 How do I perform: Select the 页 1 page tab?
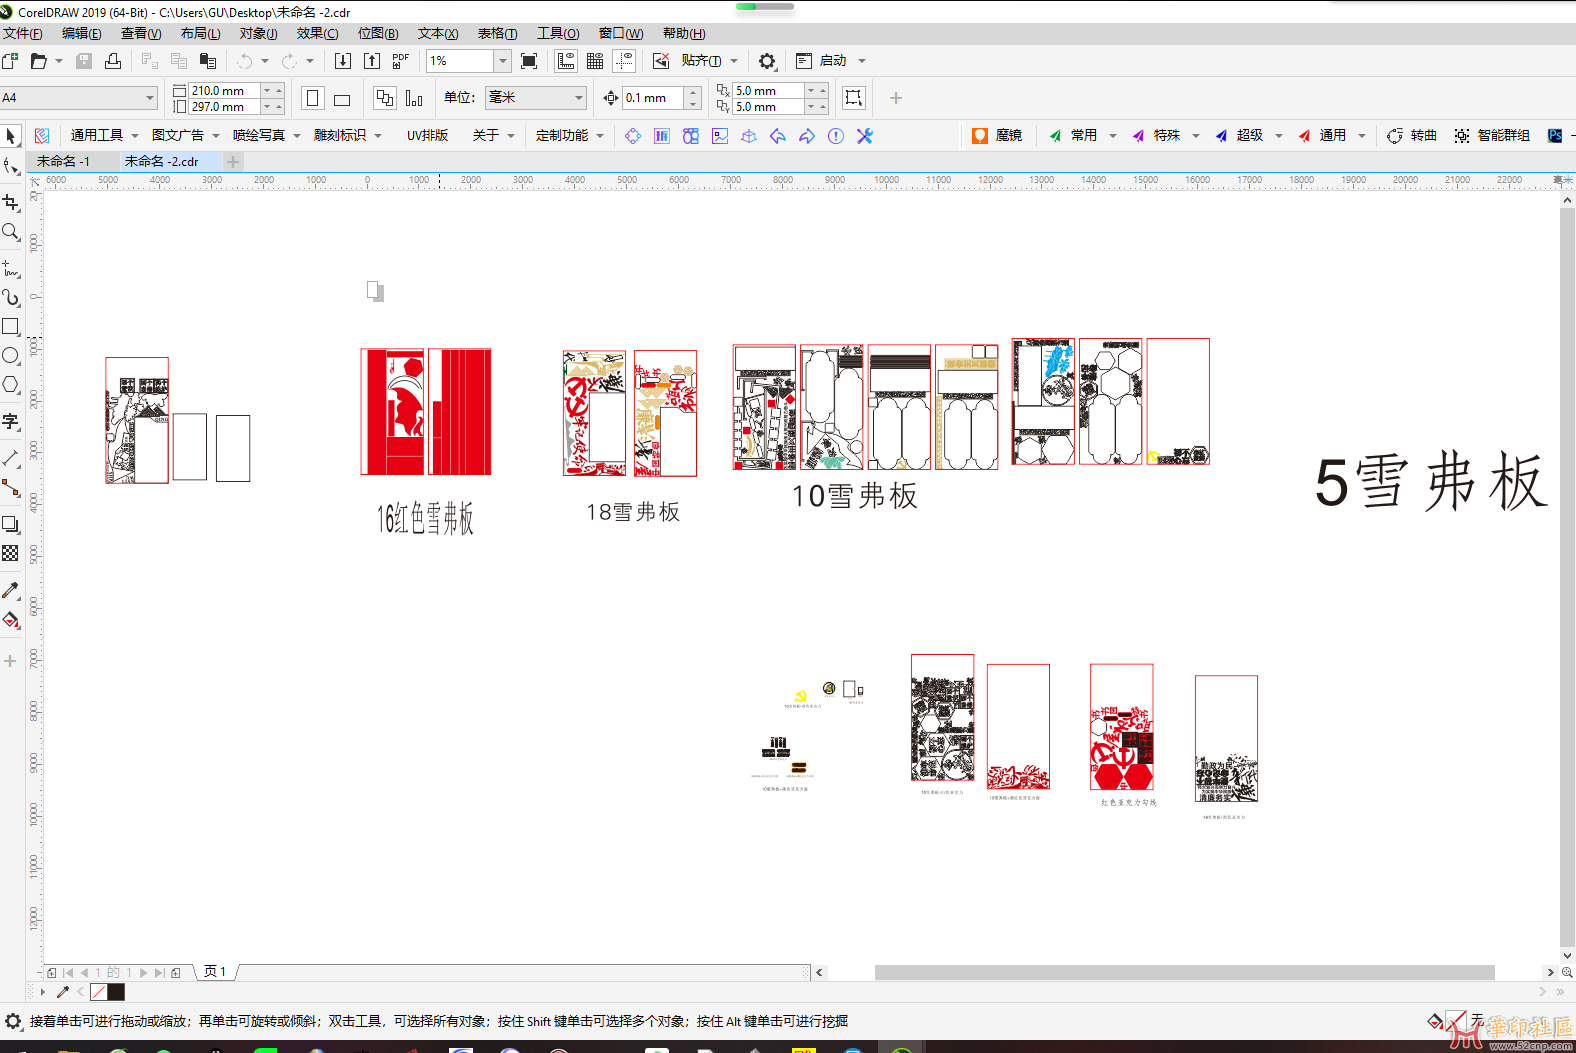[215, 971]
